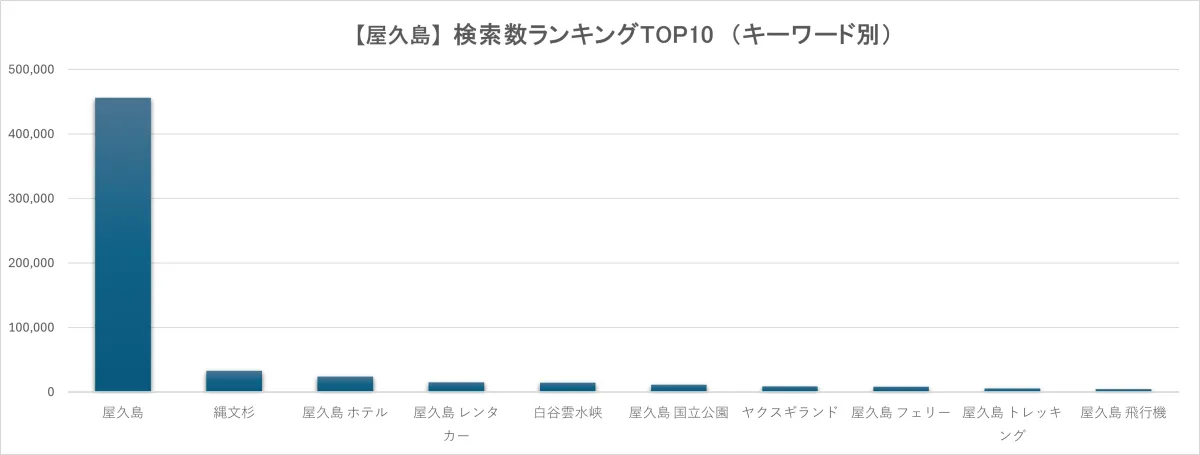Select the 屋久島 ホテル bar
This screenshot has width=1200, height=455.
(x=345, y=384)
